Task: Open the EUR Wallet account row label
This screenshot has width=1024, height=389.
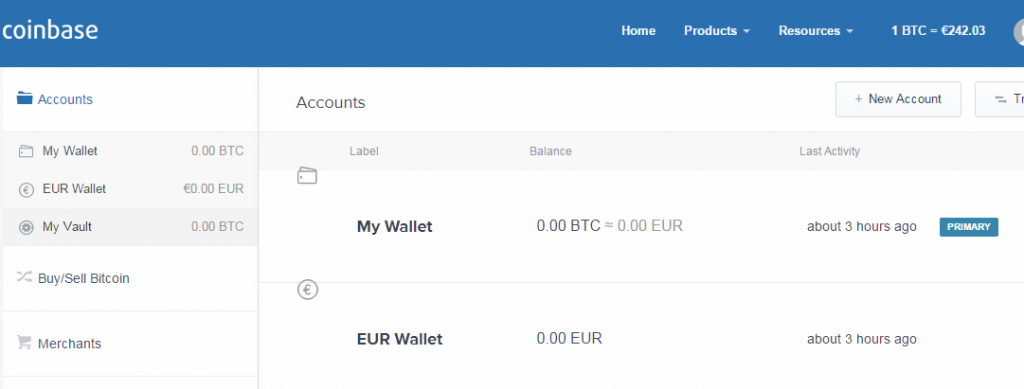Action: pos(400,339)
